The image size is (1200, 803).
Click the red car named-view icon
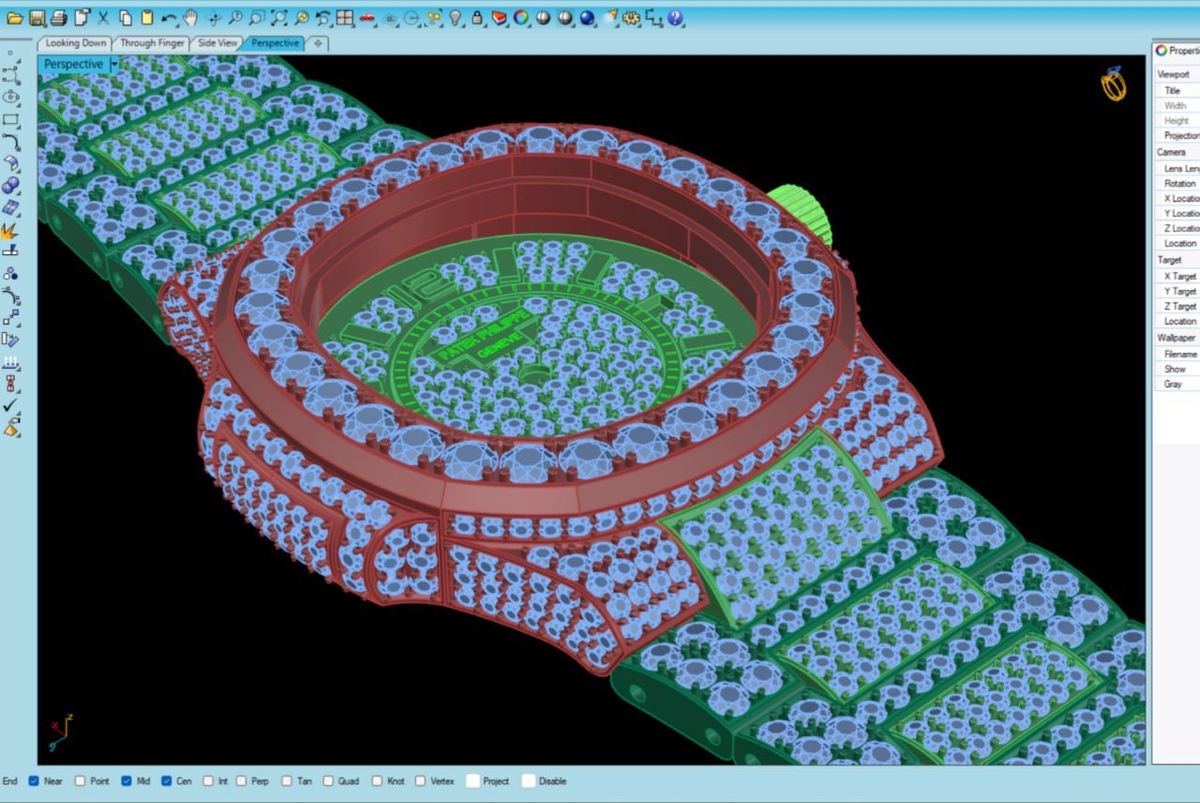tap(367, 18)
